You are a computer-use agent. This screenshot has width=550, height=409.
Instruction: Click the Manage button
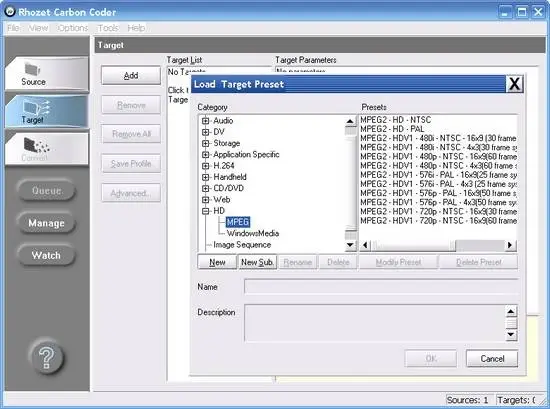pos(46,223)
